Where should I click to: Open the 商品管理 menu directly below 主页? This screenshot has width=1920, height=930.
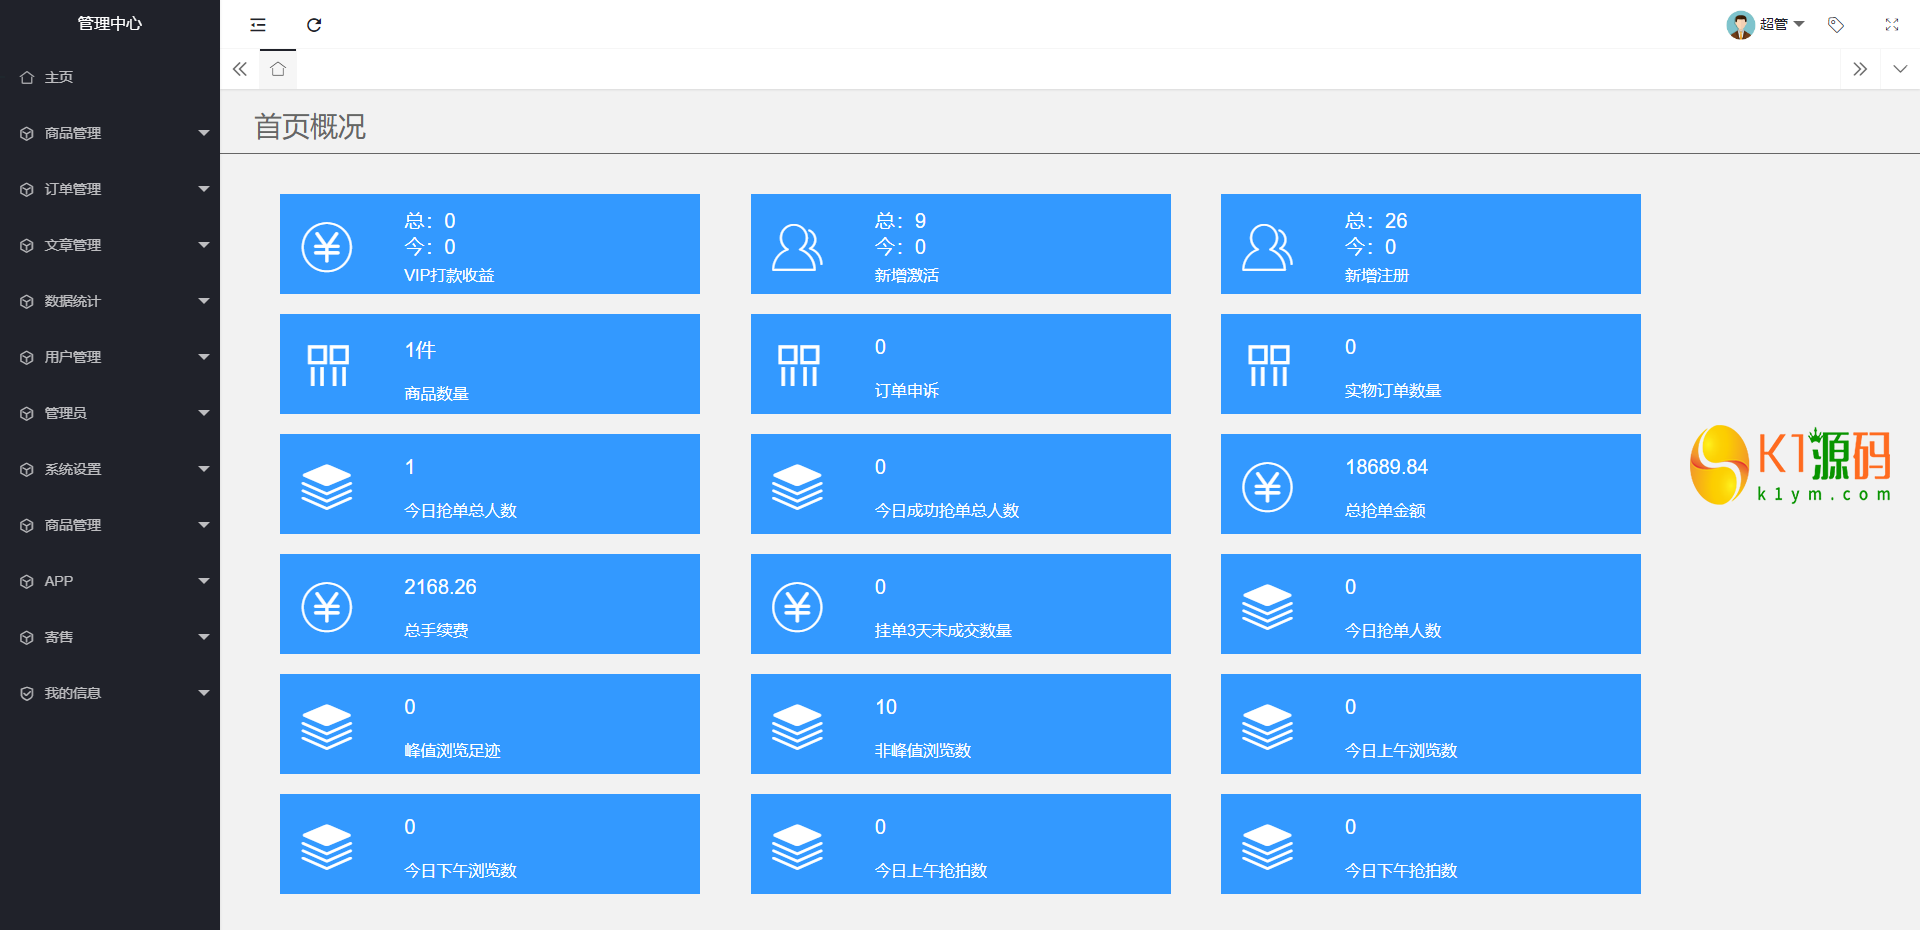pyautogui.click(x=110, y=133)
